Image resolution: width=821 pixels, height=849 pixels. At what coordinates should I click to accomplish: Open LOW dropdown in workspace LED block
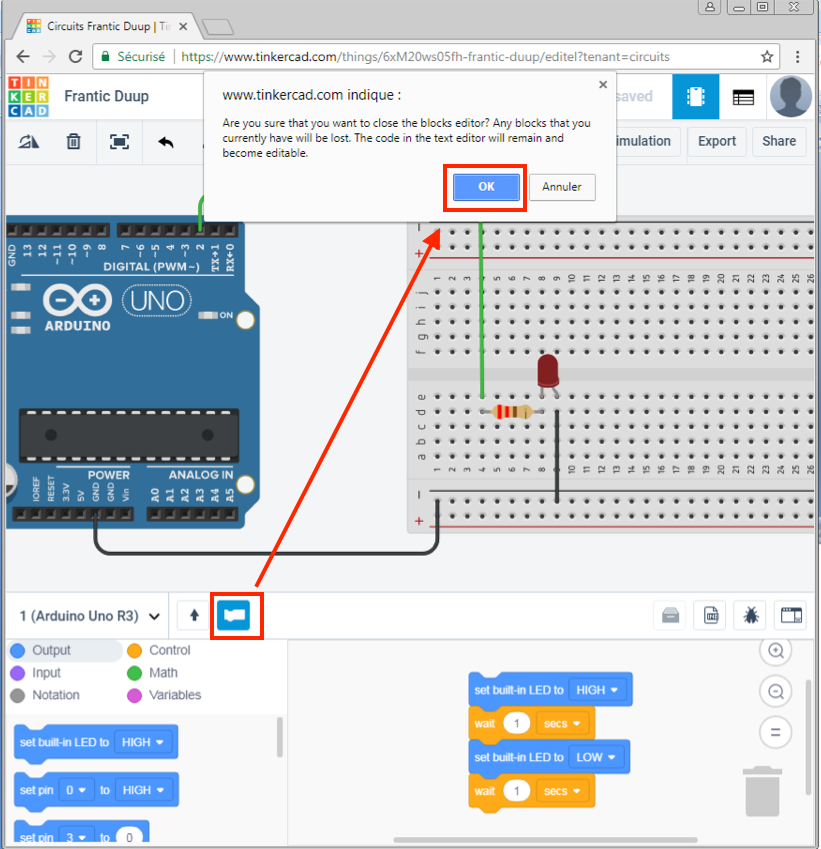(x=596, y=757)
